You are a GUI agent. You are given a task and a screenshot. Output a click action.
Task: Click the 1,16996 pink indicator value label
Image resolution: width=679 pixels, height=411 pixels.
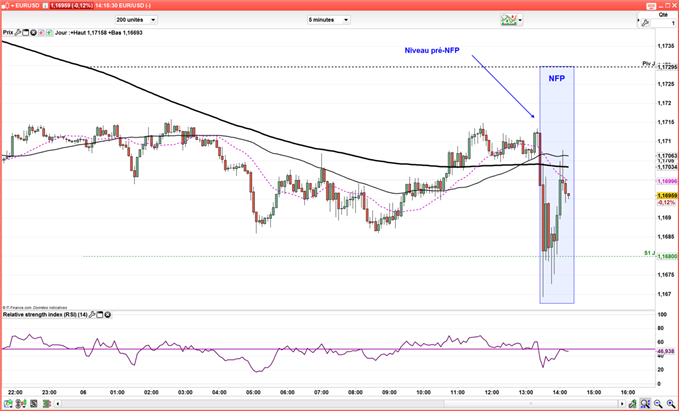pyautogui.click(x=667, y=181)
